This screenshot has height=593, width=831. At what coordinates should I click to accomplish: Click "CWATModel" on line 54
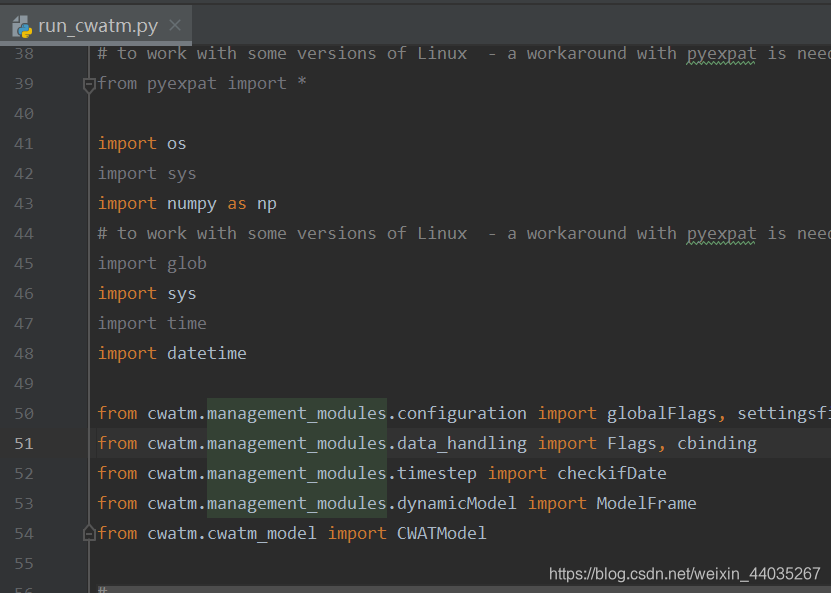coord(441,533)
